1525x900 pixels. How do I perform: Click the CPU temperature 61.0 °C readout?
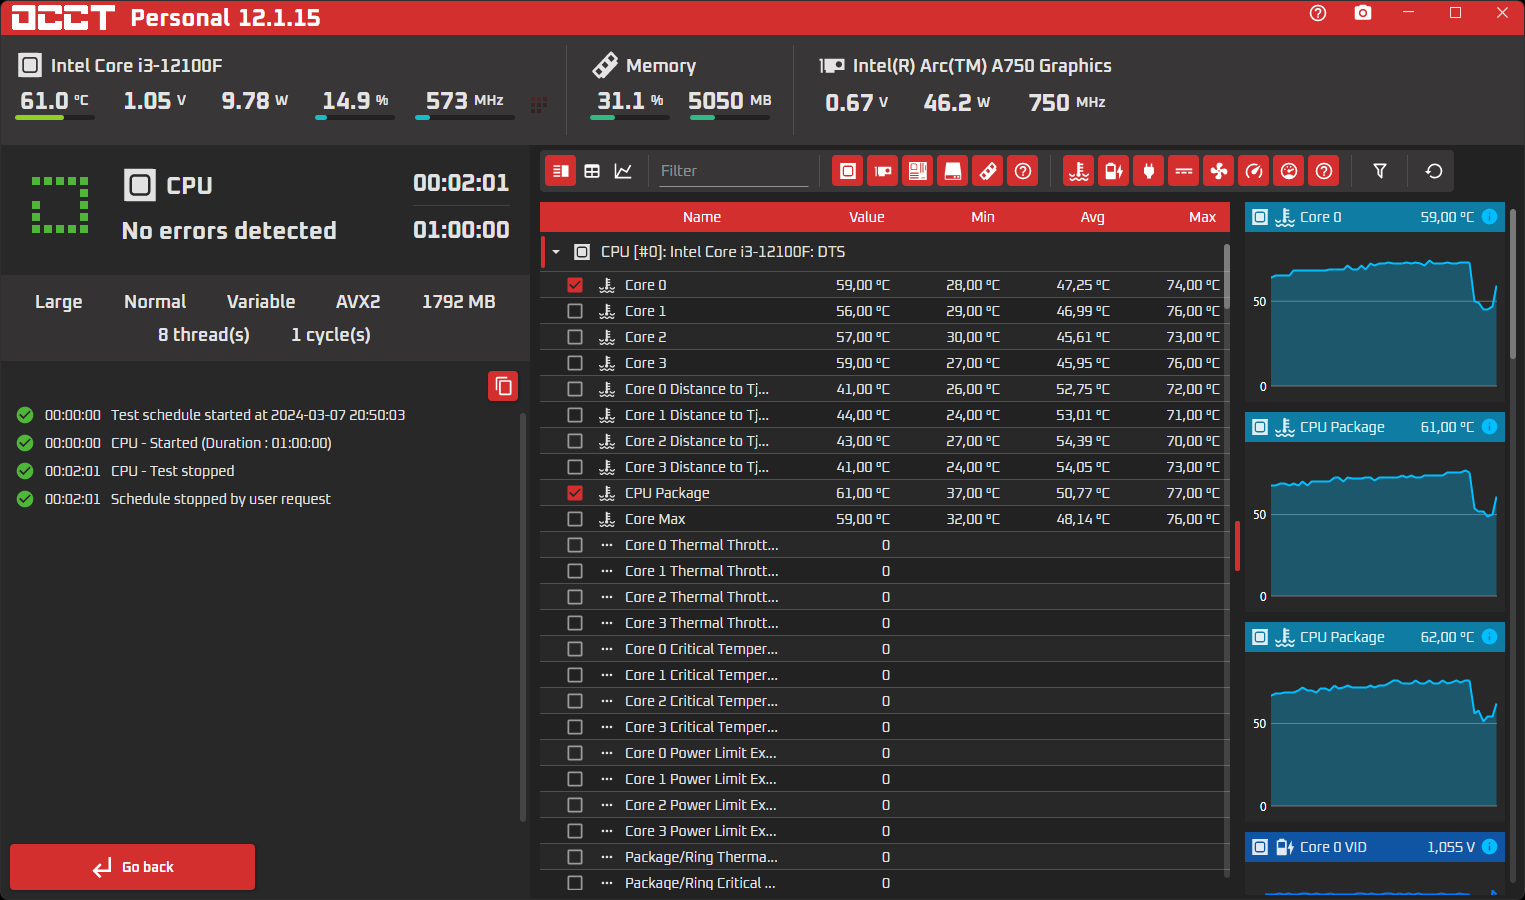coord(55,101)
